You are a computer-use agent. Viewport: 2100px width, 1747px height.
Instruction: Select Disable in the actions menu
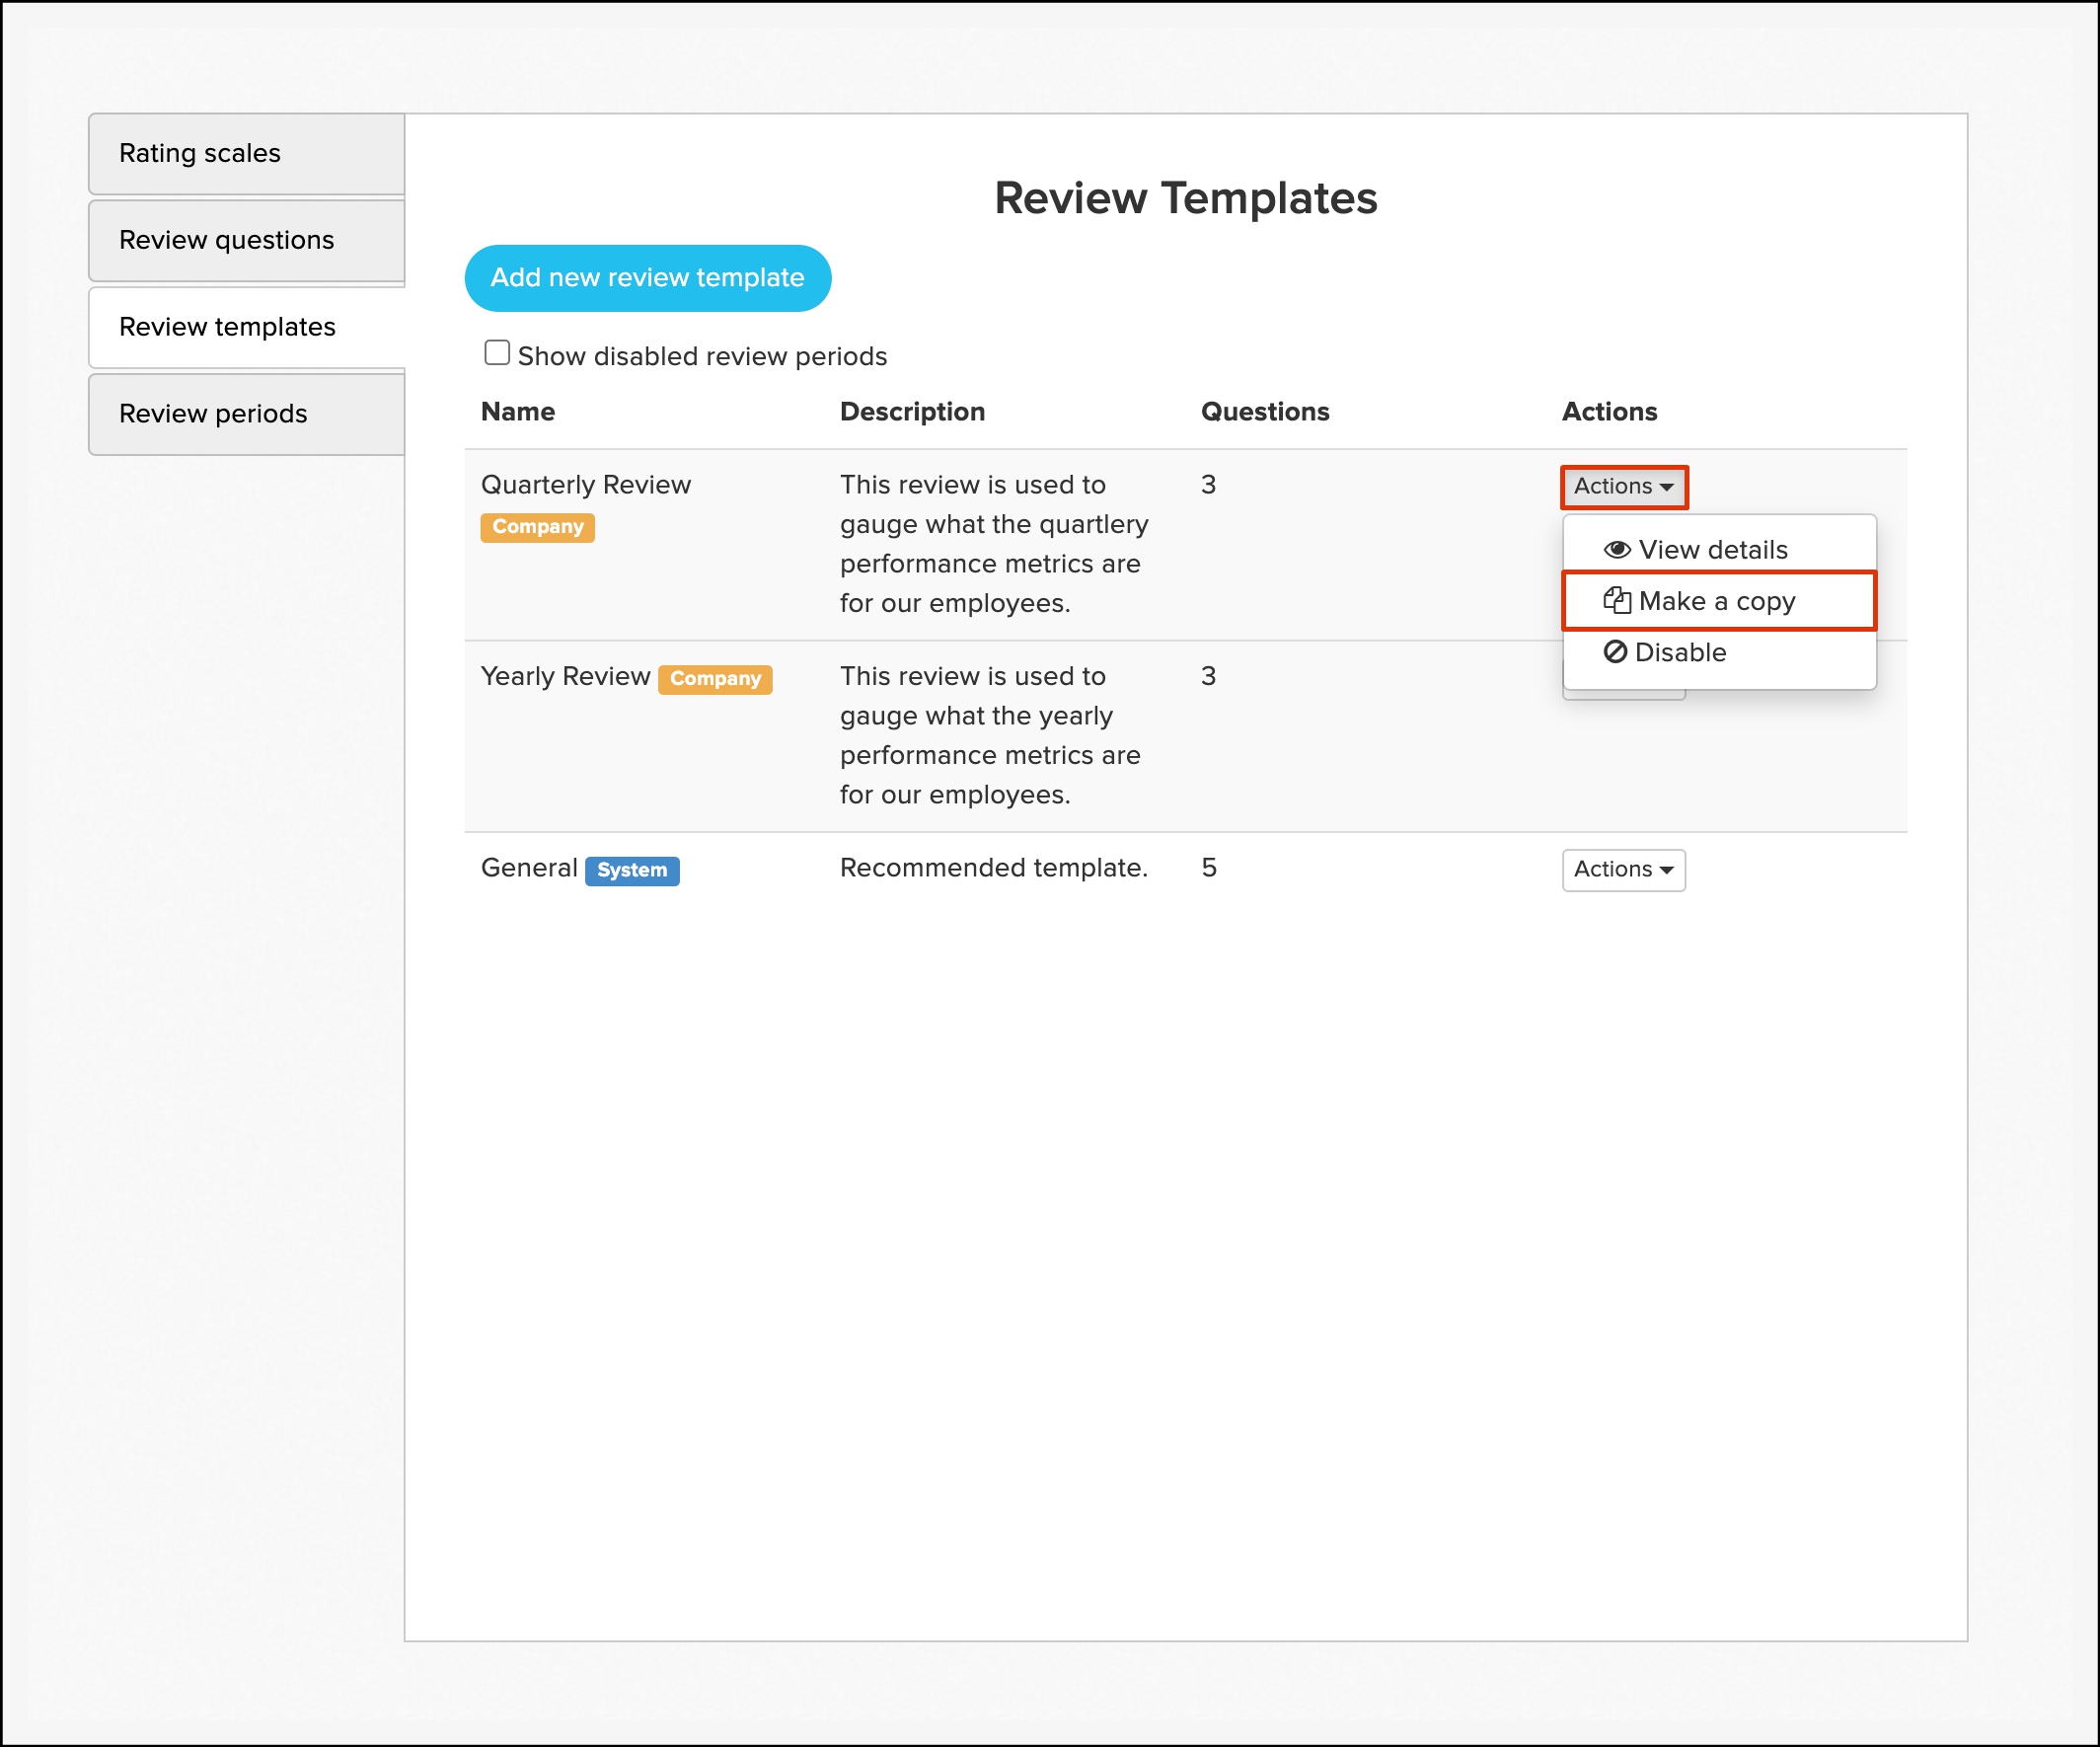(x=1680, y=653)
